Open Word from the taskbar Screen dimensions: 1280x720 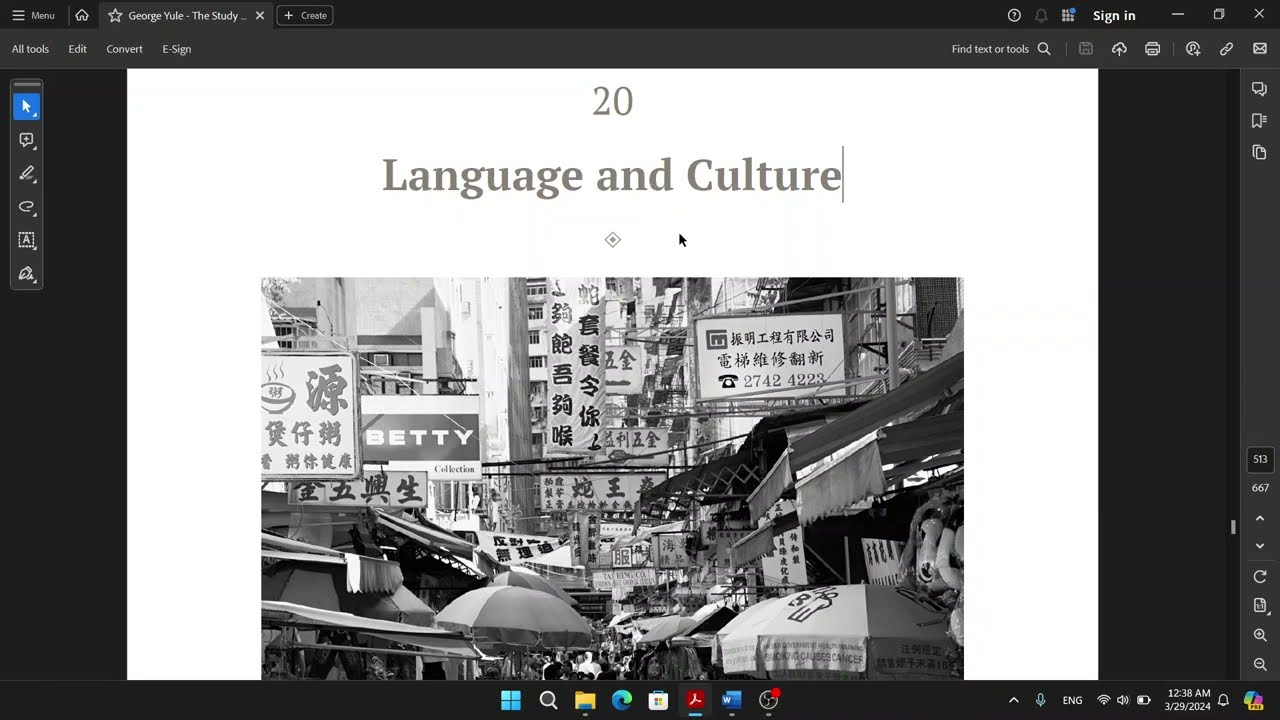pyautogui.click(x=732, y=700)
